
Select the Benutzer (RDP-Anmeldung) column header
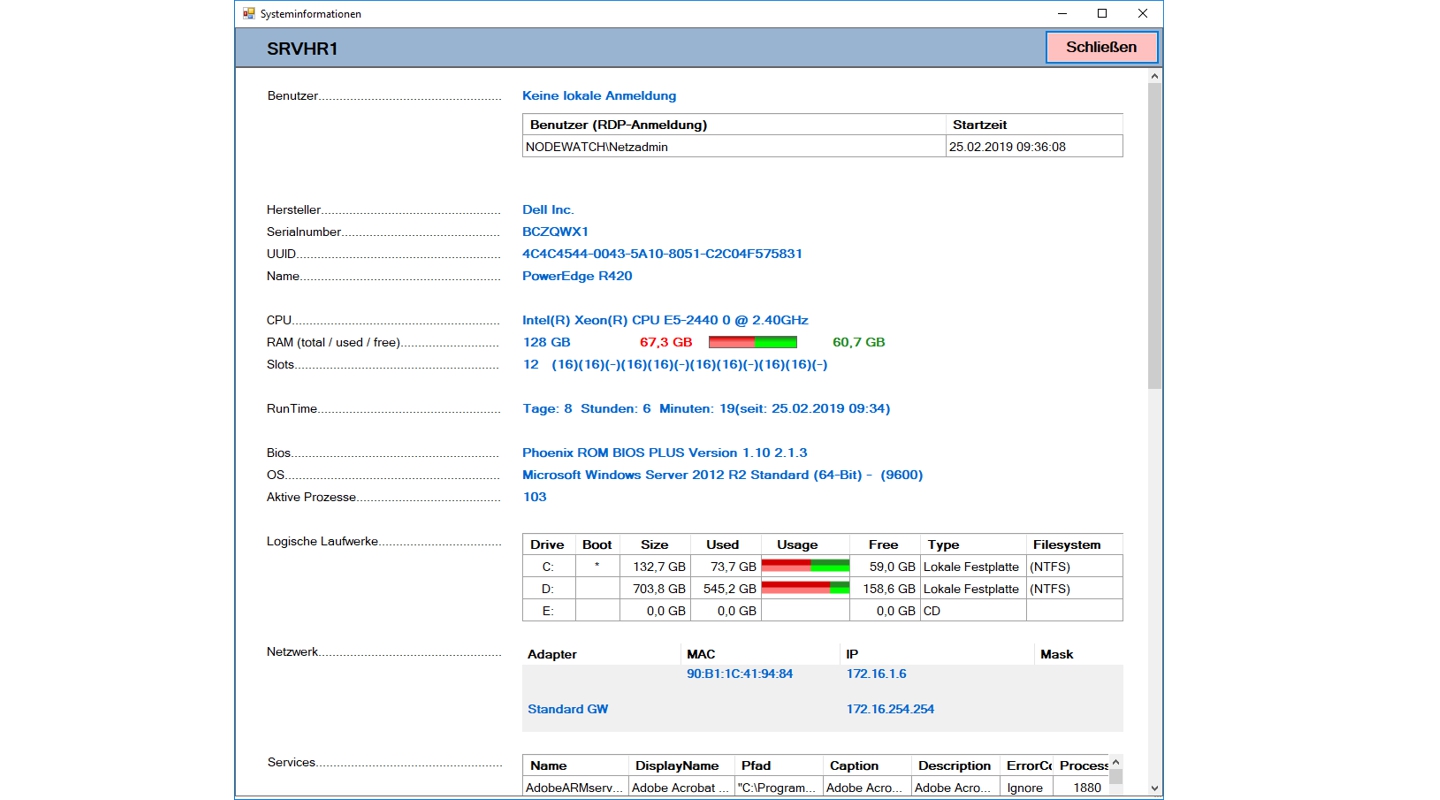(x=734, y=125)
